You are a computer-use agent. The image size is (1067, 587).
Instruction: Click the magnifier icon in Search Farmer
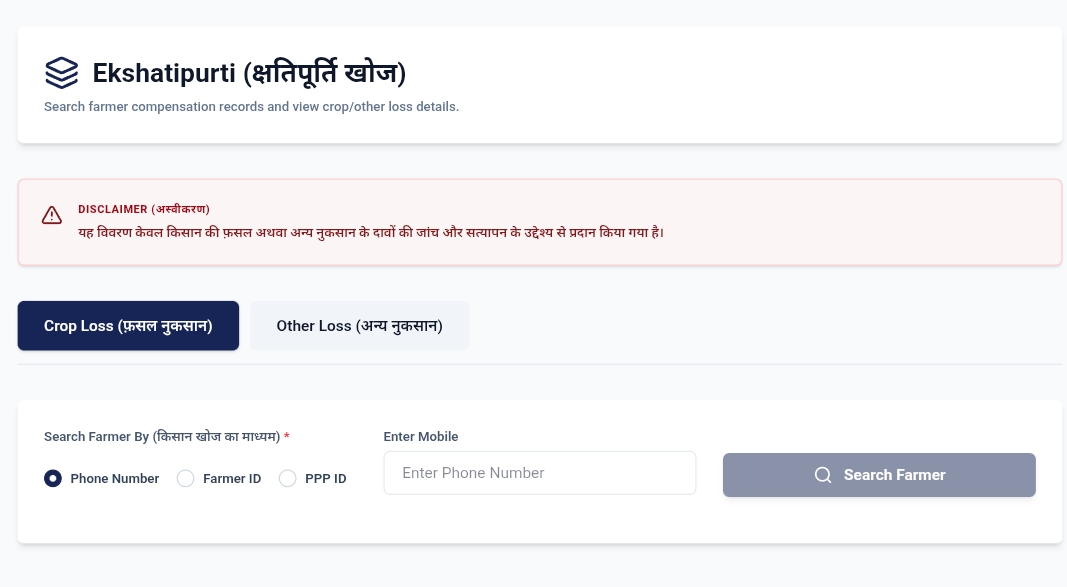point(823,475)
